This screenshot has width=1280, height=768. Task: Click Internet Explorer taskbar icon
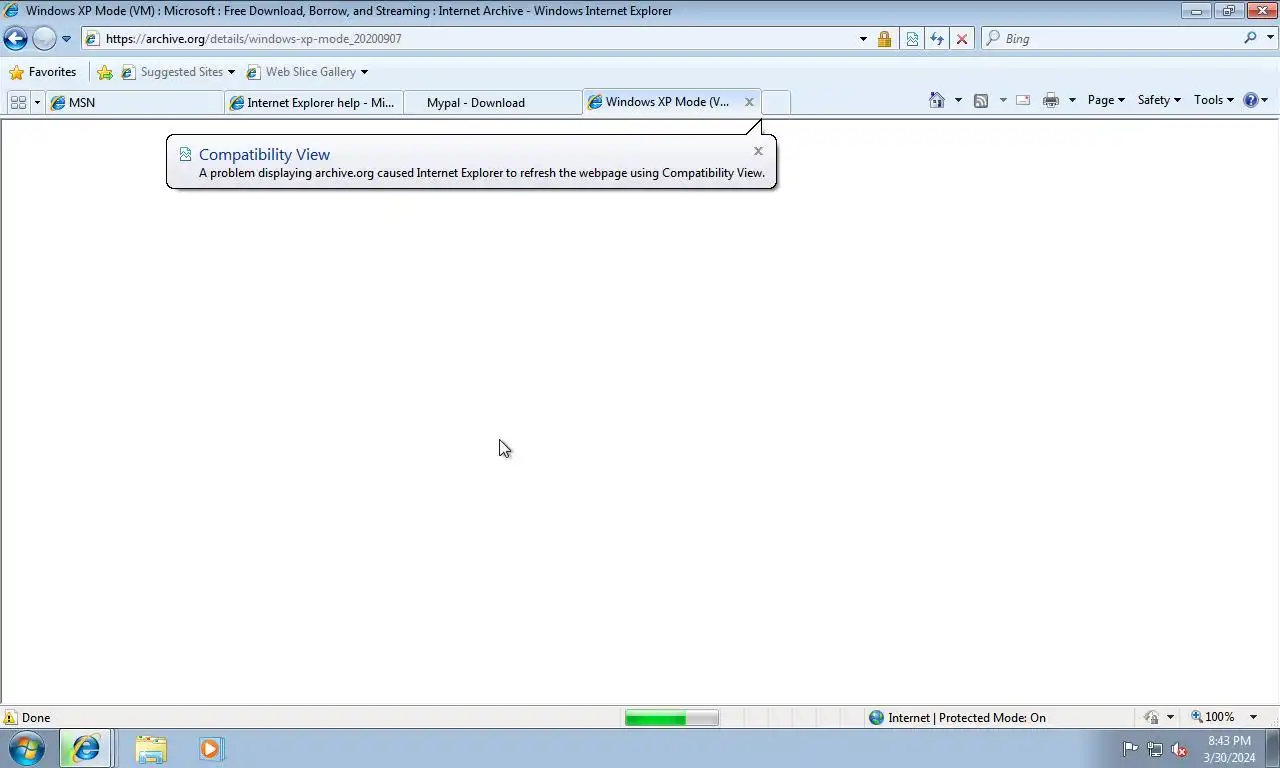[85, 748]
